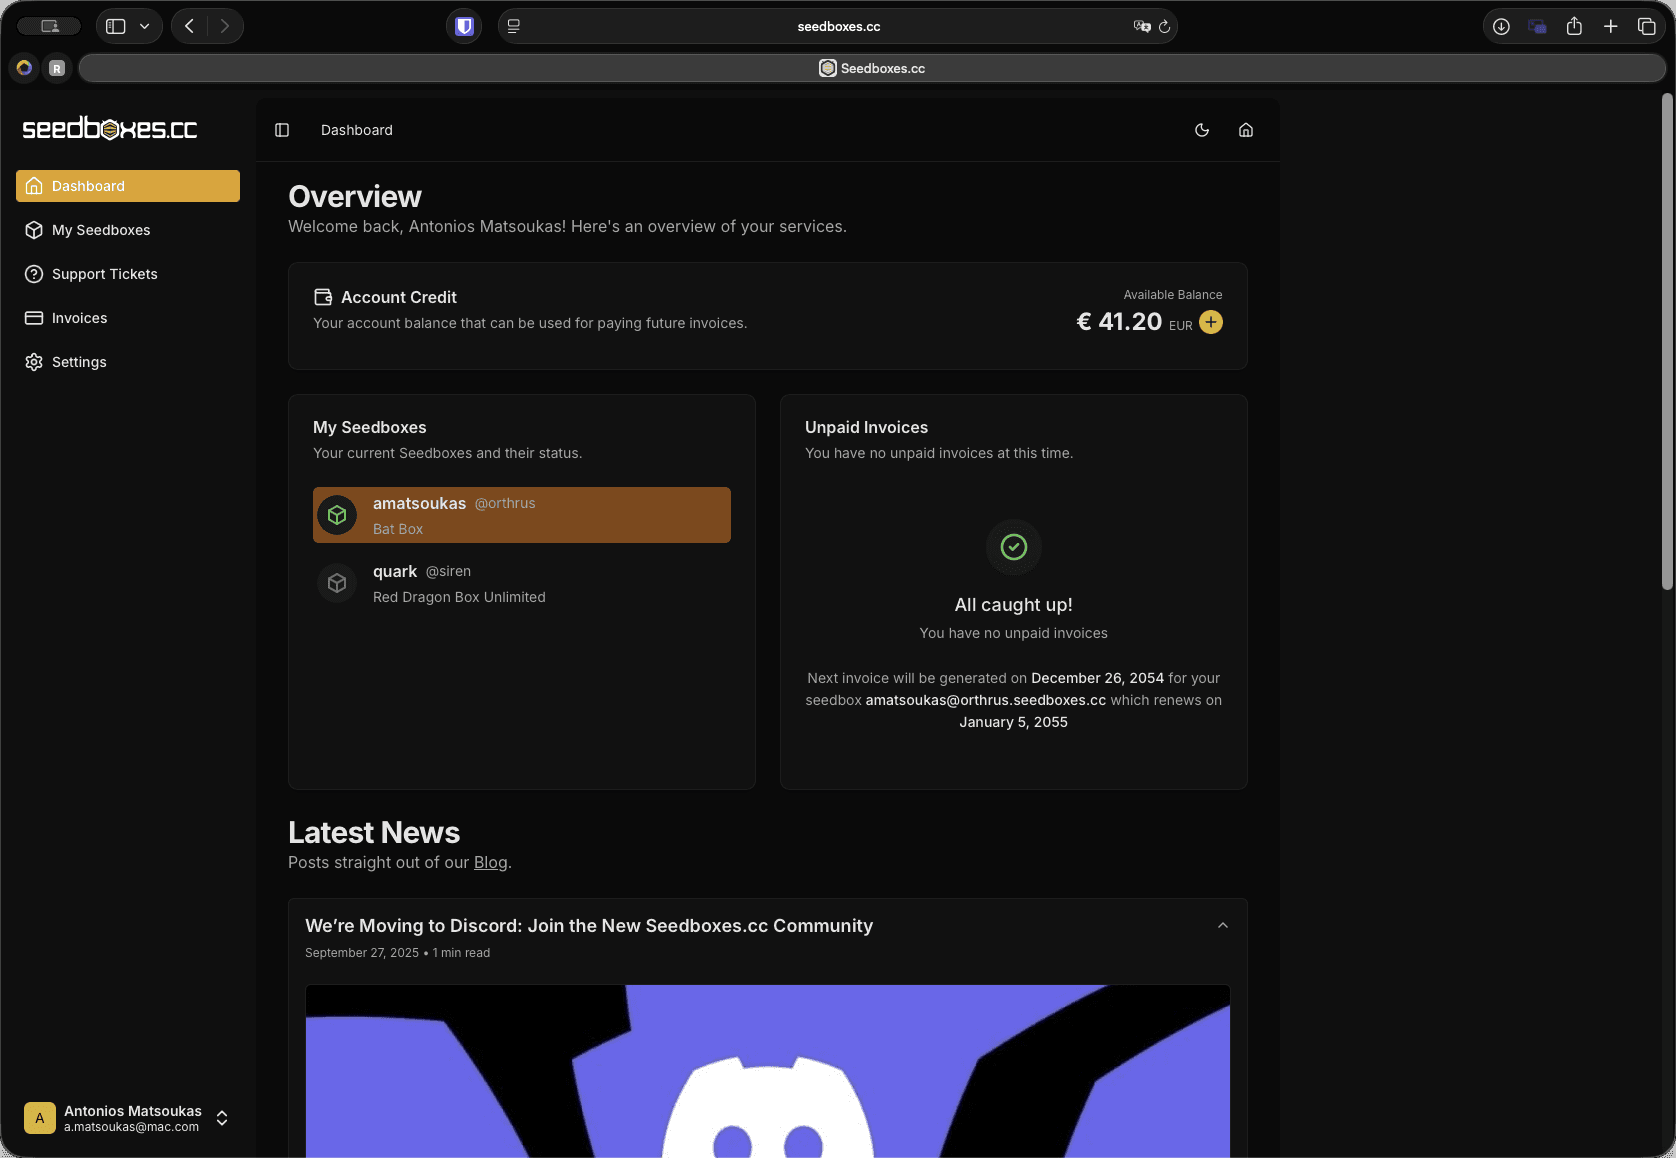Image resolution: width=1676 pixels, height=1158 pixels.
Task: Click the seedboxes.cc address field
Action: 838,26
